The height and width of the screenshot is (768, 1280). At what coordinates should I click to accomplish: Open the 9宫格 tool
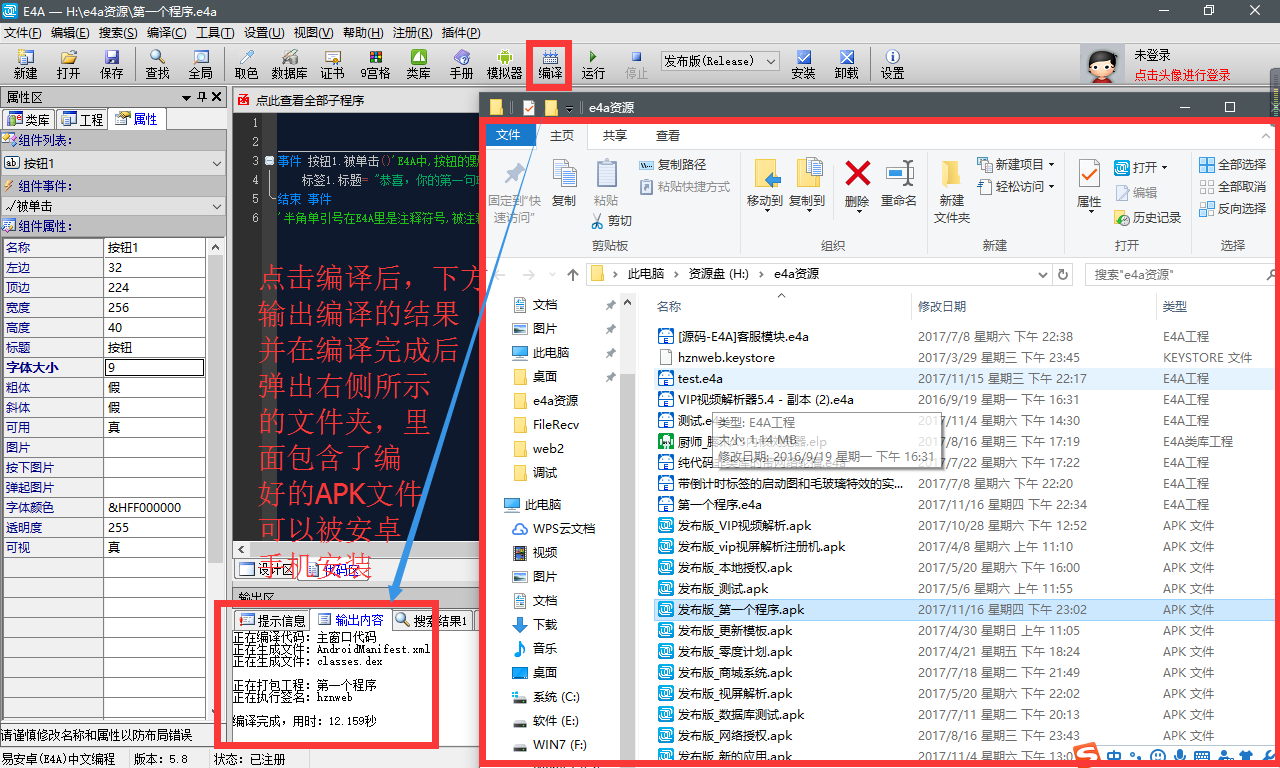tap(375, 64)
